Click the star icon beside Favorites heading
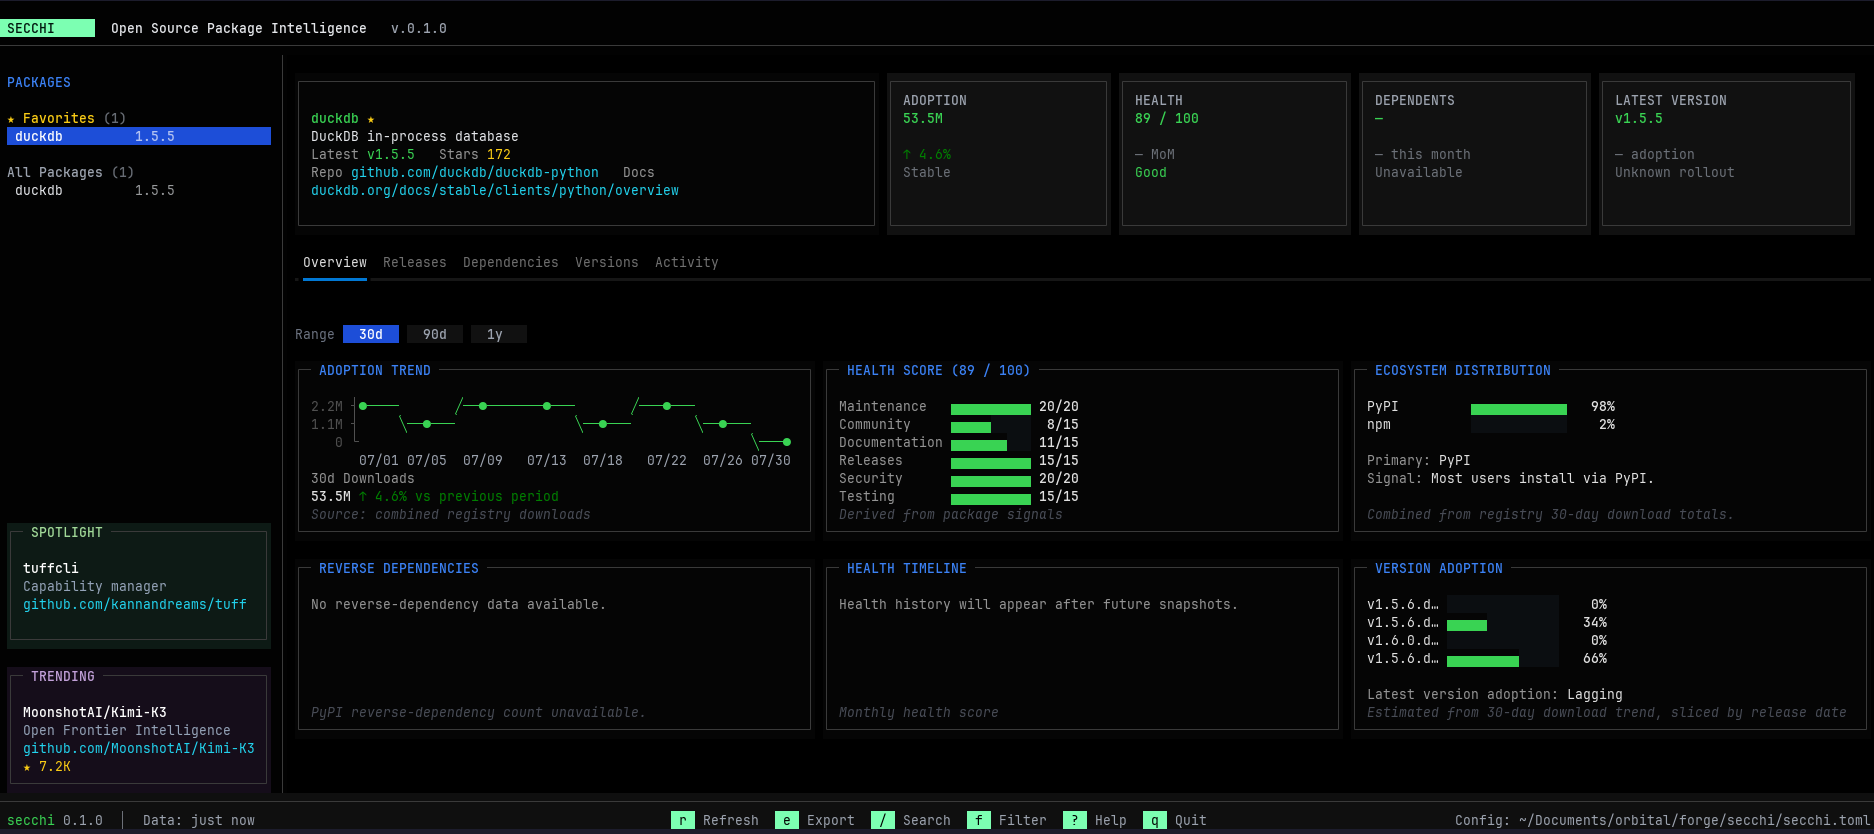 [x=11, y=119]
